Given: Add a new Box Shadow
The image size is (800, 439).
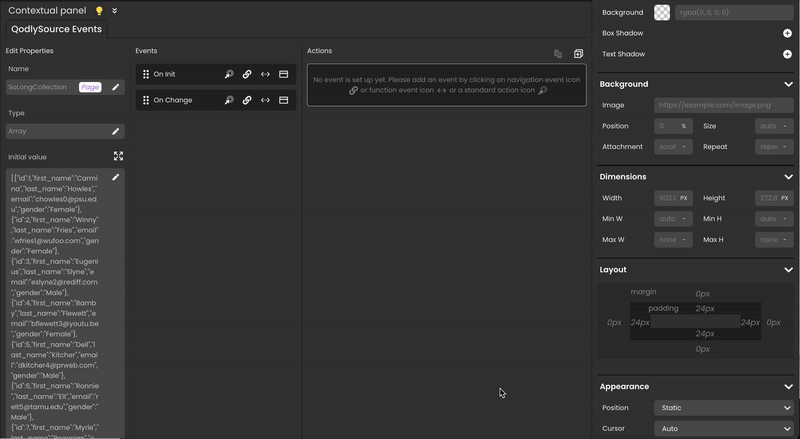Looking at the screenshot, I should point(787,33).
